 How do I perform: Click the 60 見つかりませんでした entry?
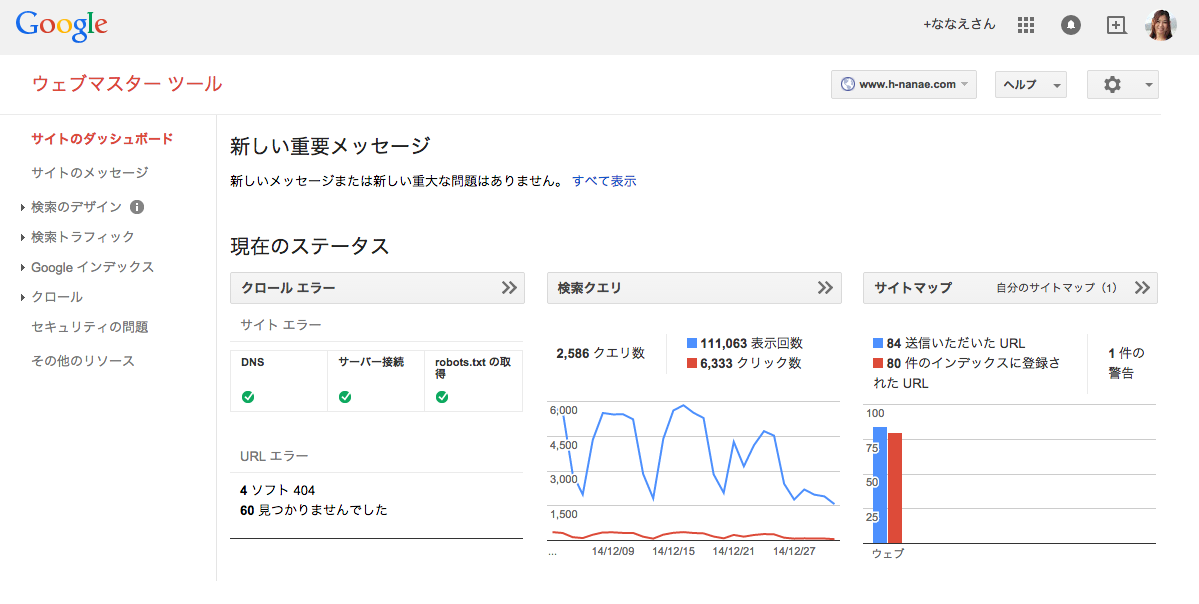point(314,510)
